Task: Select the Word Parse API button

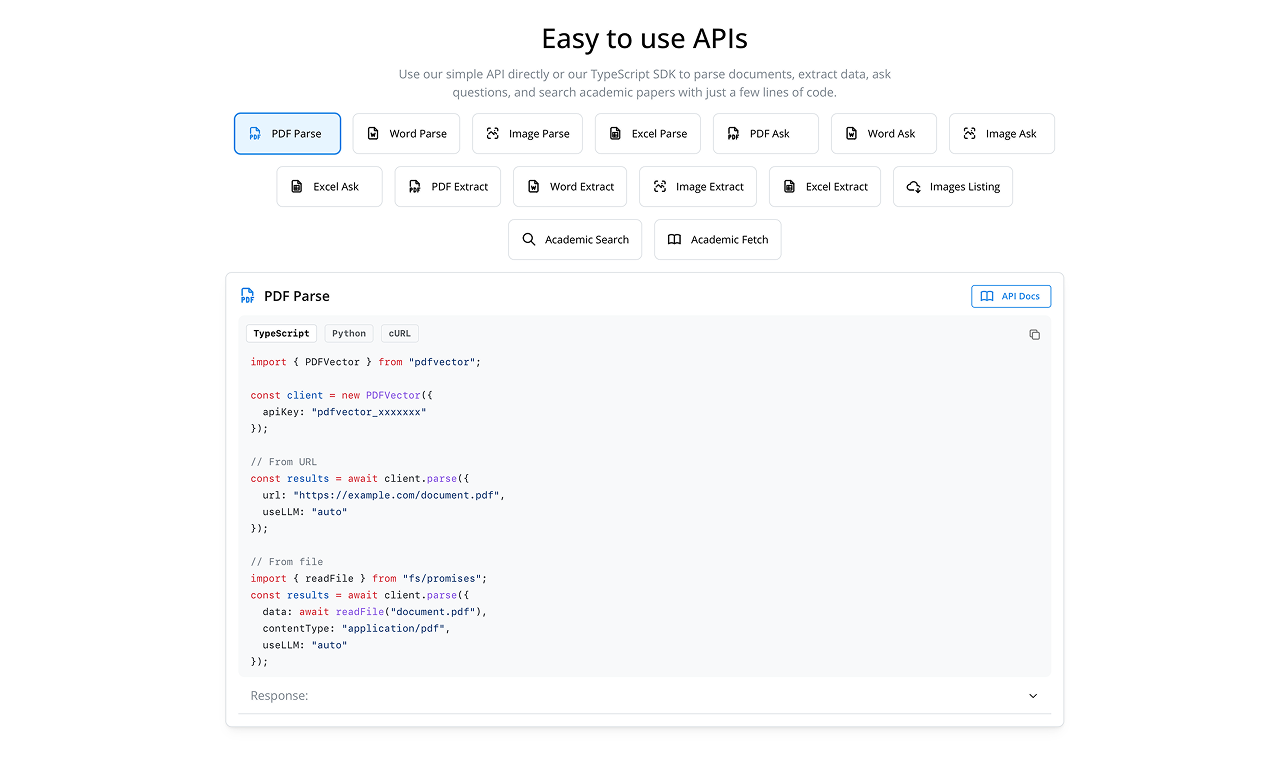Action: 406,134
